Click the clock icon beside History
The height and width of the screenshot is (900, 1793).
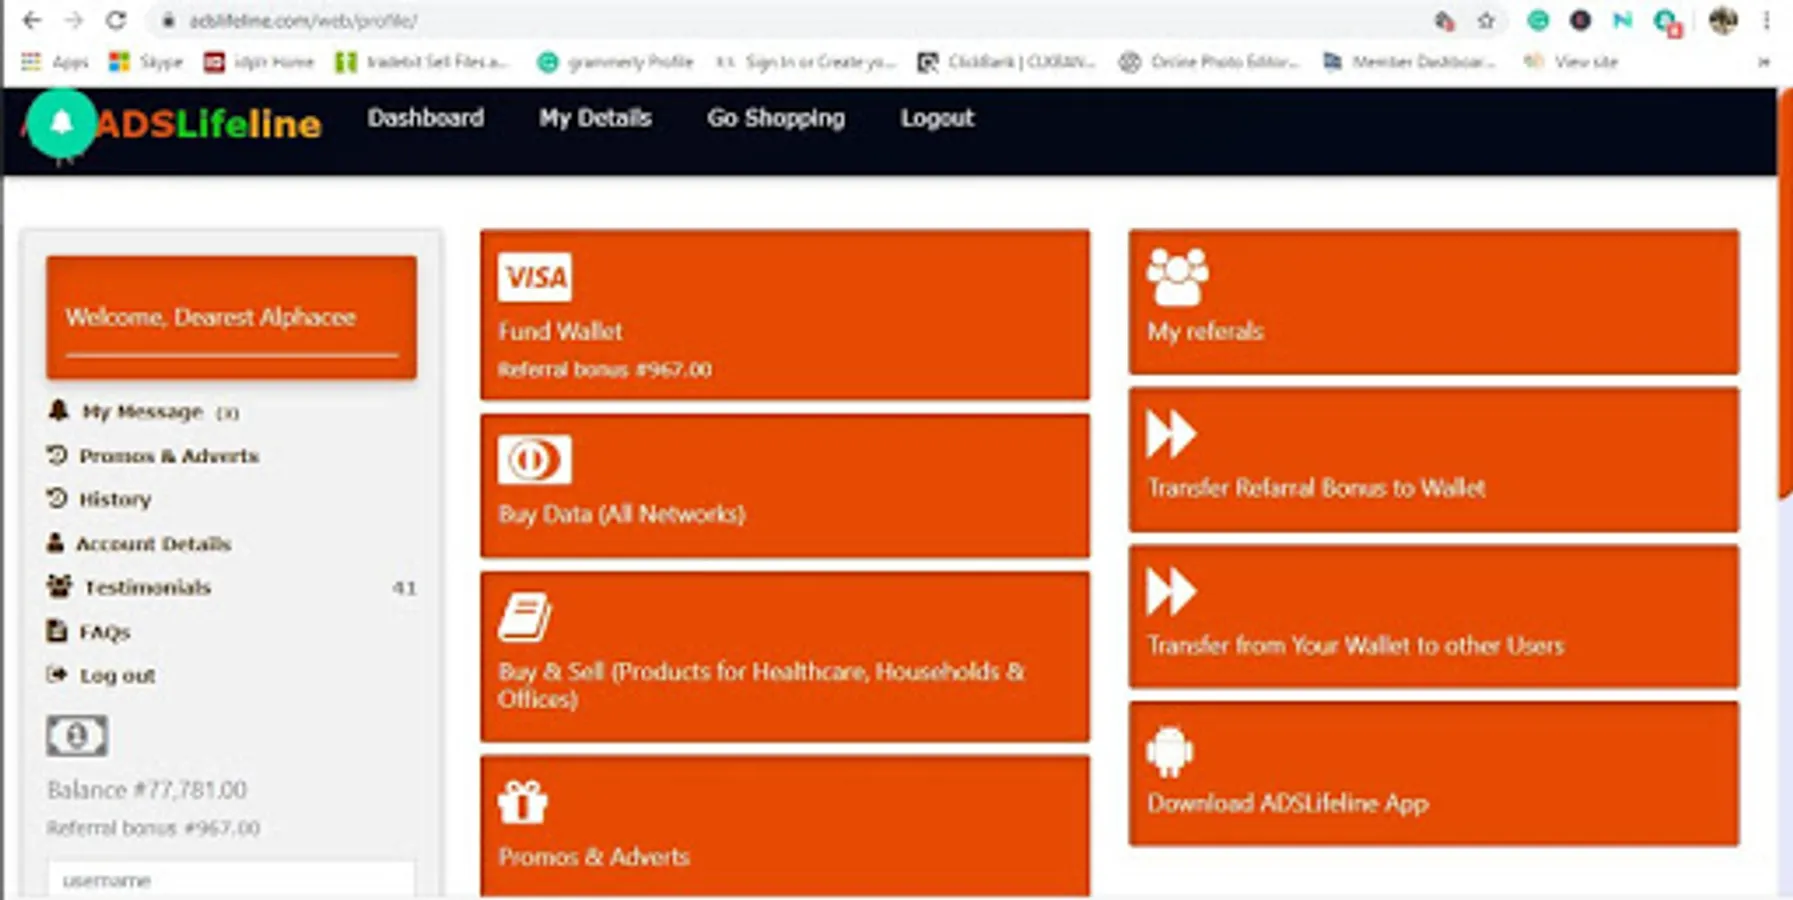pyautogui.click(x=57, y=498)
